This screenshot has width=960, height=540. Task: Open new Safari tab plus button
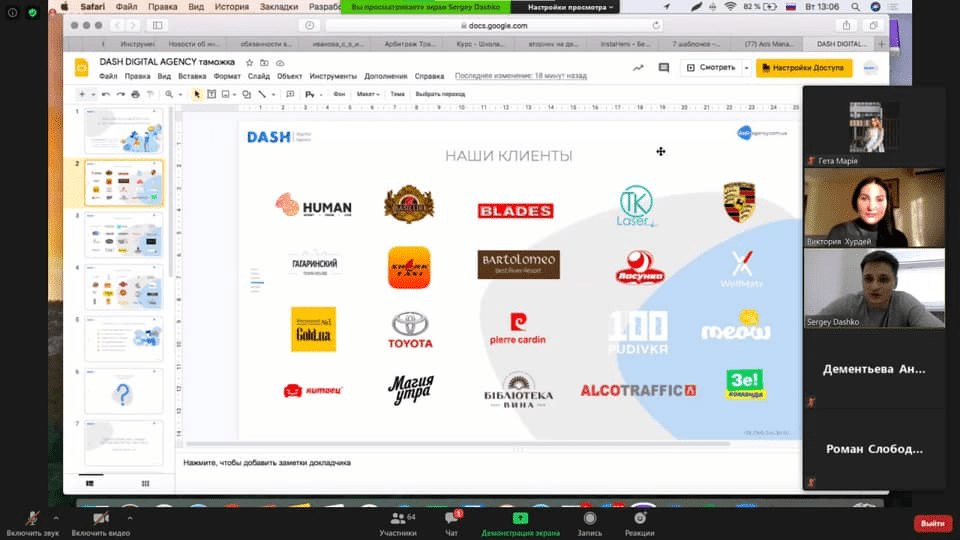pos(882,44)
